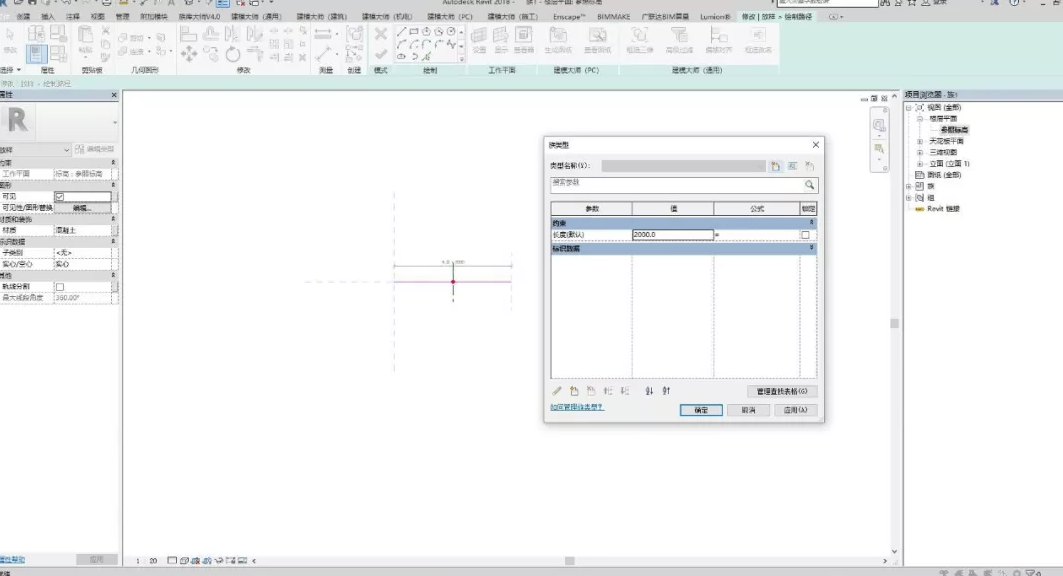Click formula cell for 长度 parameter
Image resolution: width=1063 pixels, height=576 pixels.
coord(757,234)
